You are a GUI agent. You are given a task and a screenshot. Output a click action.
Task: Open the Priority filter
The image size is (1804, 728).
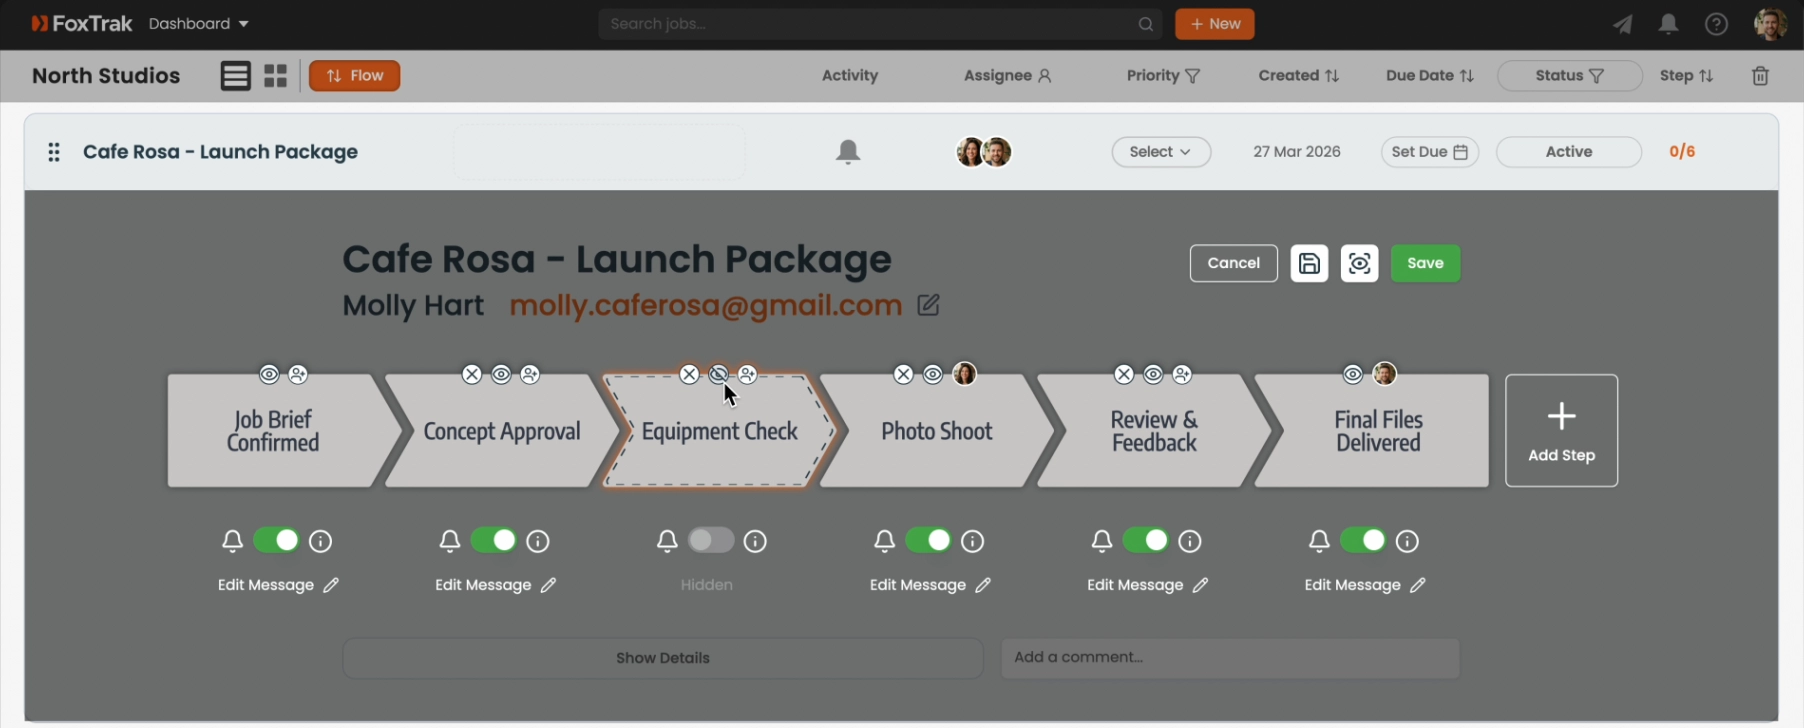pyautogui.click(x=1163, y=76)
